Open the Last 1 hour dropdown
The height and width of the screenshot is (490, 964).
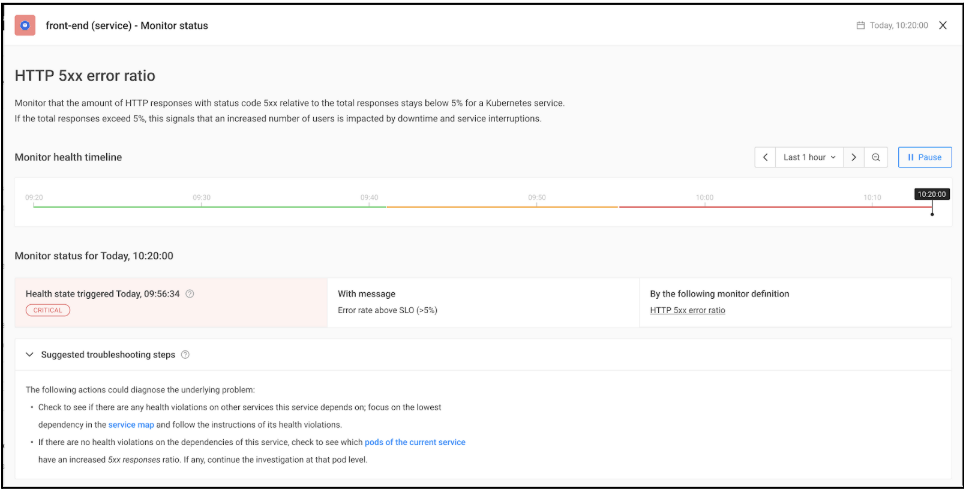click(x=809, y=157)
